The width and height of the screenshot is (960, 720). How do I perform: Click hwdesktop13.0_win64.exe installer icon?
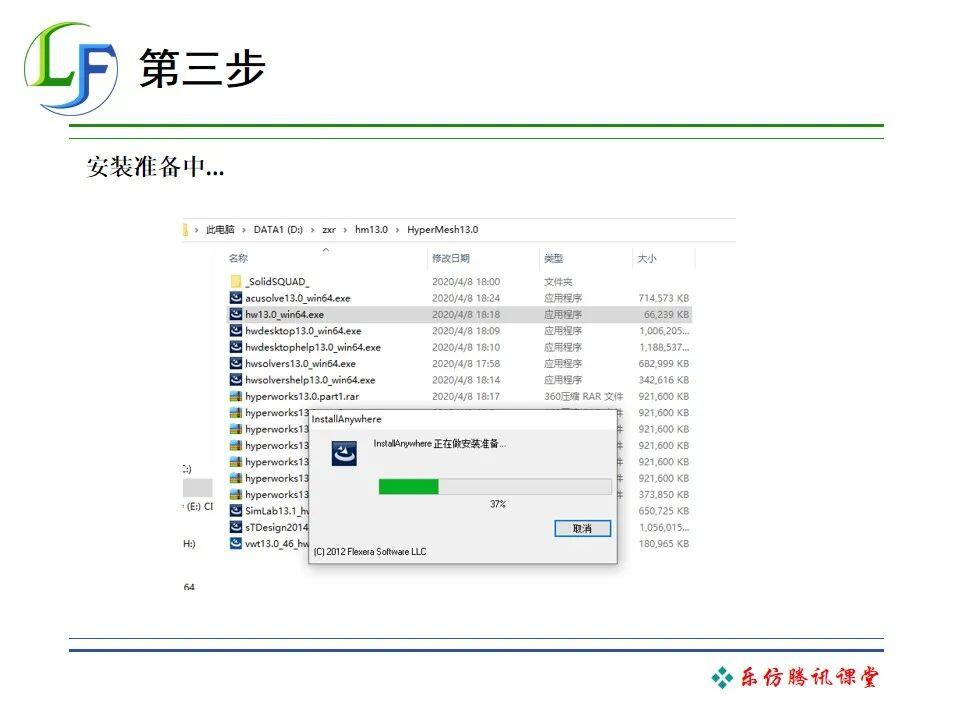[x=236, y=331]
